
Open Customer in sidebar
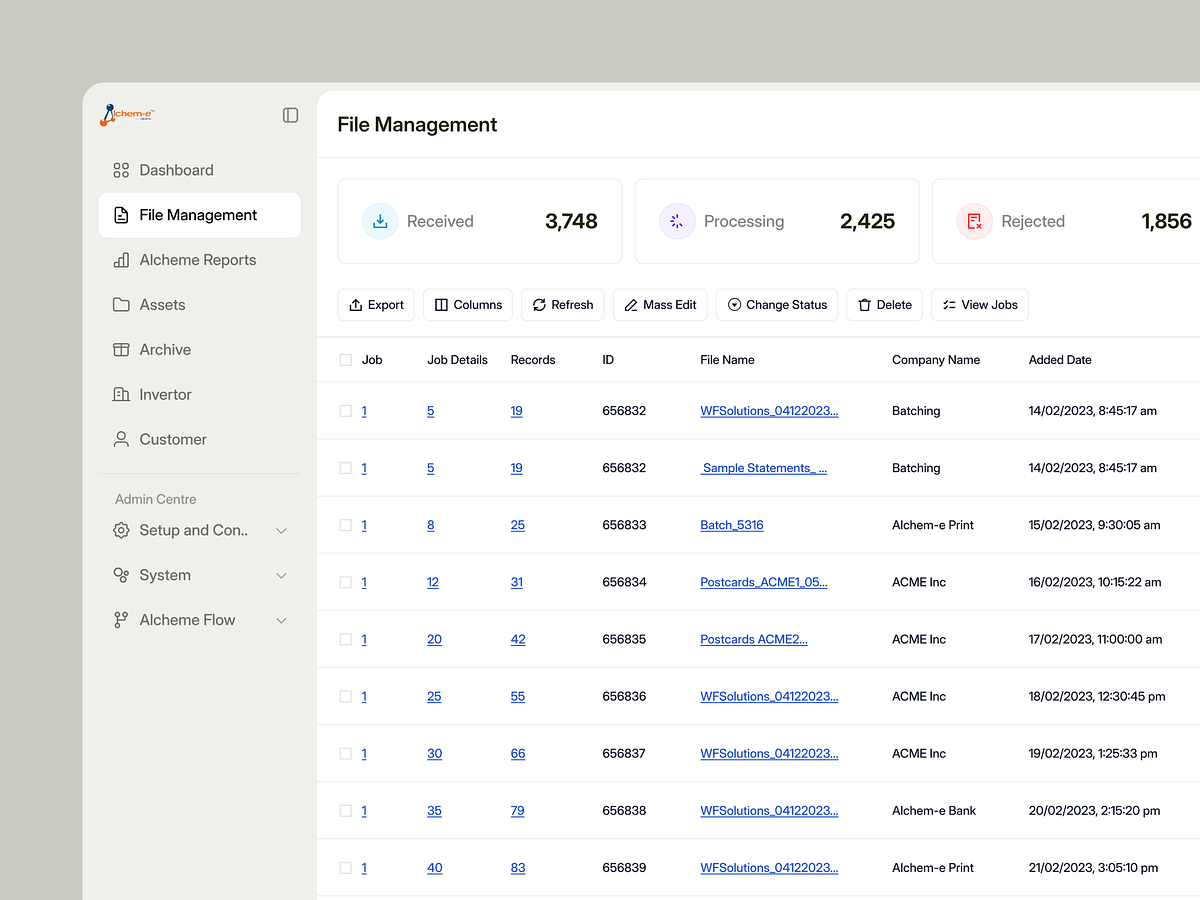pyautogui.click(x=200, y=439)
